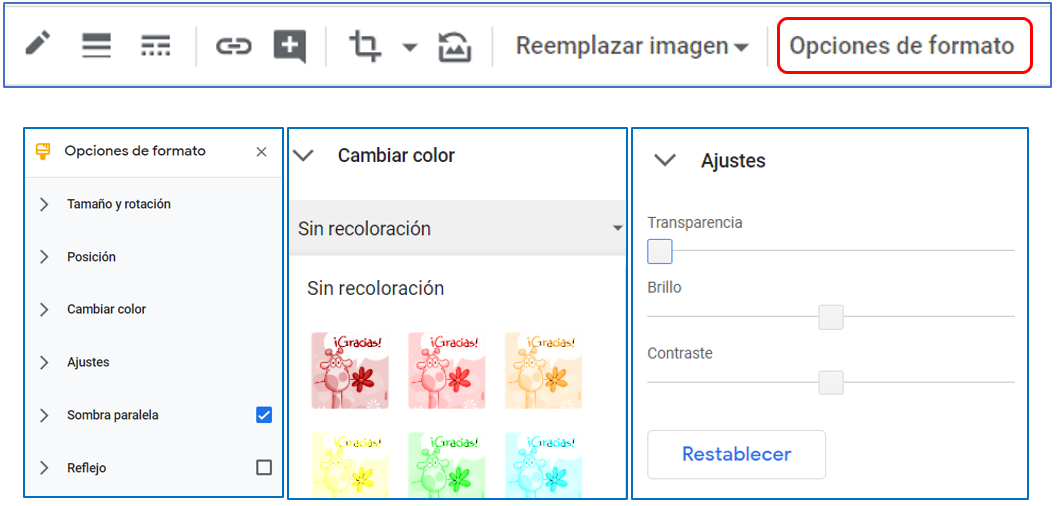Open the Sin recoloración dropdown

[458, 229]
